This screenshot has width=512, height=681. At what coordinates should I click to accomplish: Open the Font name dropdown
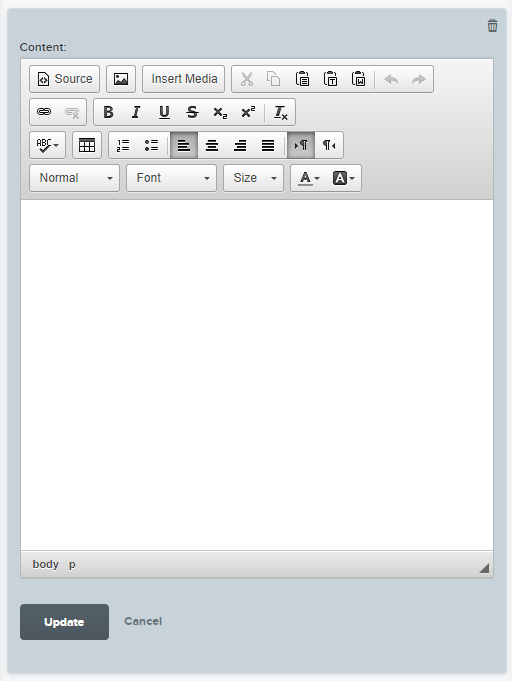pyautogui.click(x=172, y=178)
